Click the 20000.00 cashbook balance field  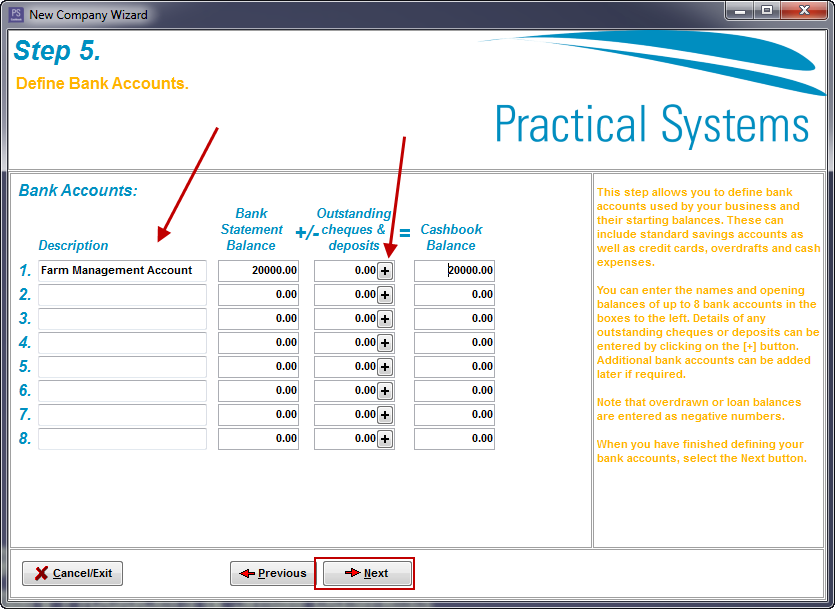coord(454,270)
